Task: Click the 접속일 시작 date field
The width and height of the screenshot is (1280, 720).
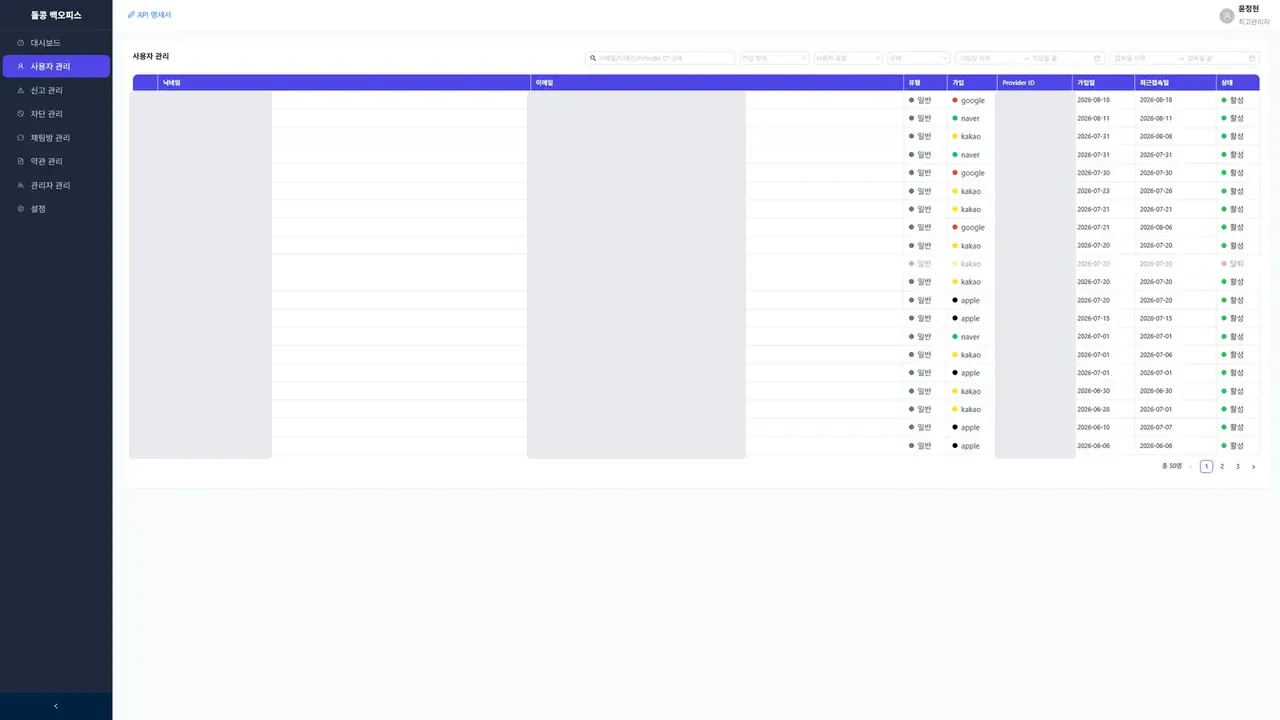Action: (1142, 58)
